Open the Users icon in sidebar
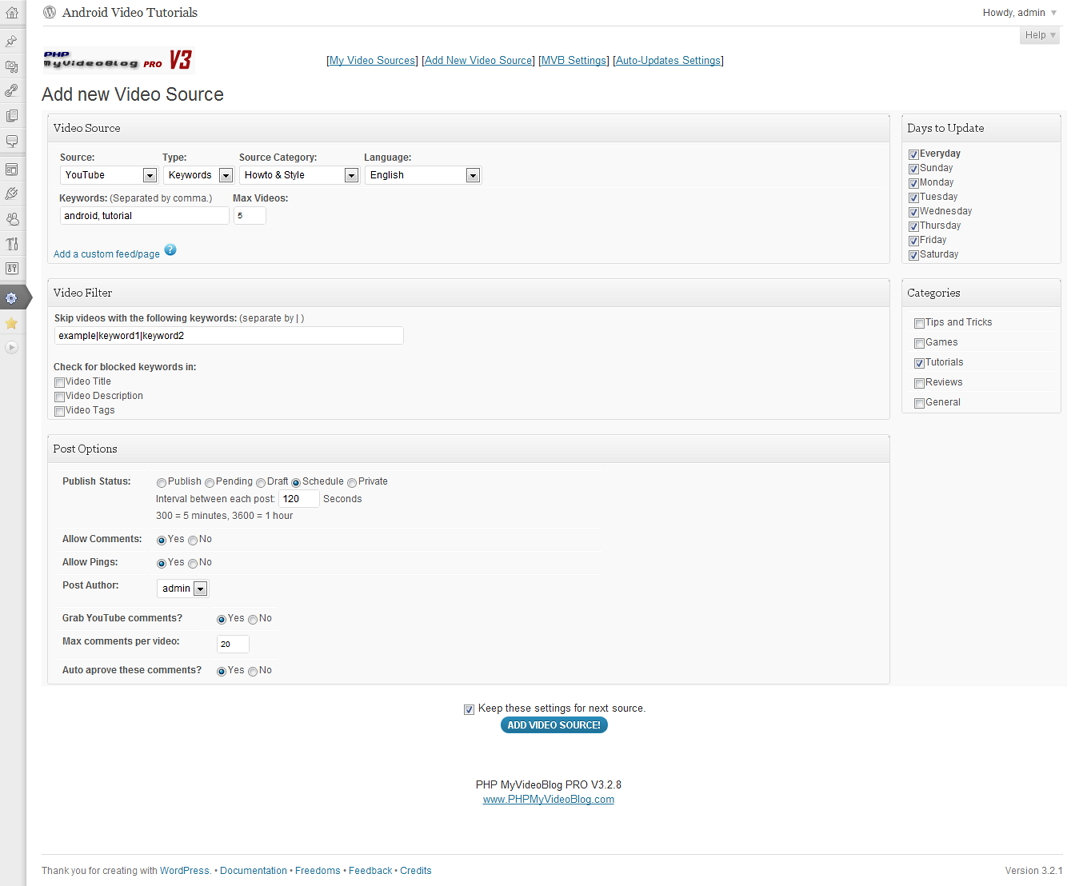 tap(12, 219)
